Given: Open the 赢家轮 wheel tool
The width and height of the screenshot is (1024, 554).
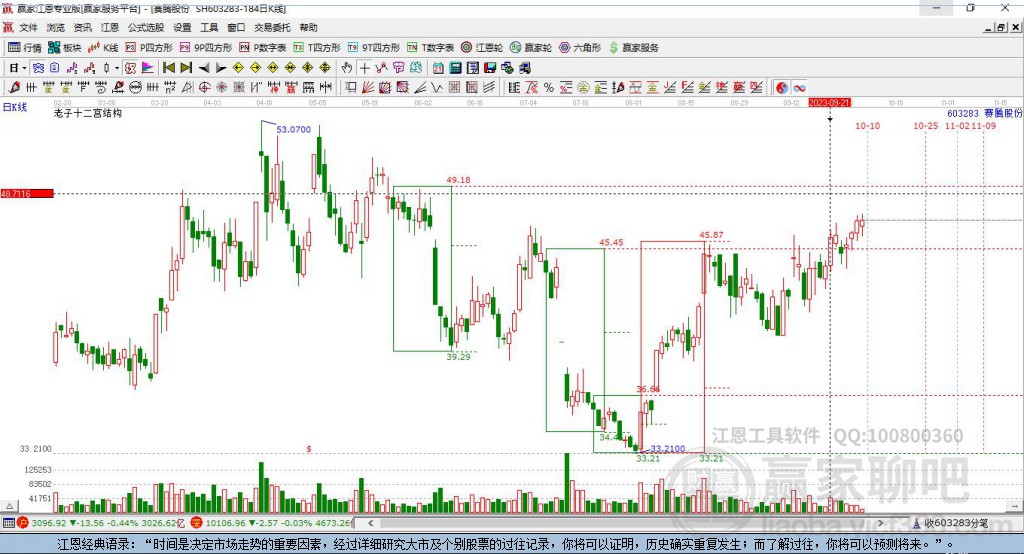Looking at the screenshot, I should coord(531,48).
